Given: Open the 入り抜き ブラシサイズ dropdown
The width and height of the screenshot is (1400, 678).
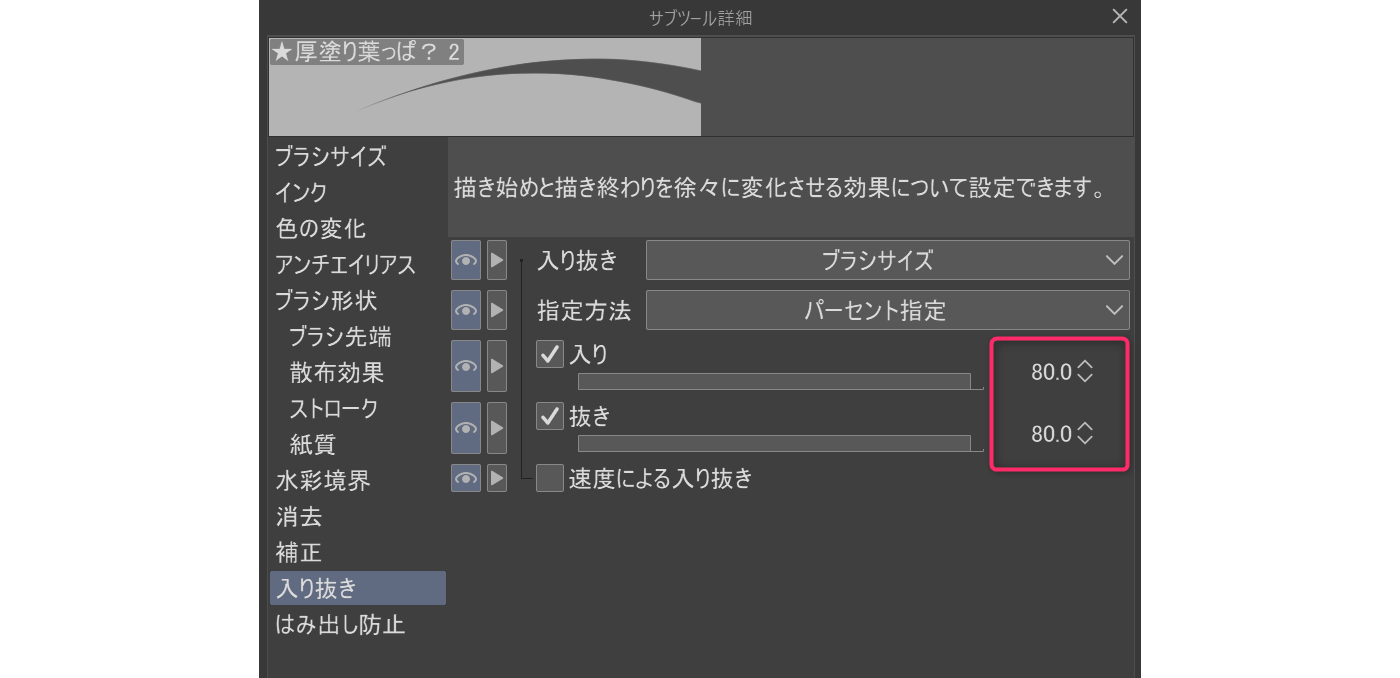Looking at the screenshot, I should click(x=887, y=260).
